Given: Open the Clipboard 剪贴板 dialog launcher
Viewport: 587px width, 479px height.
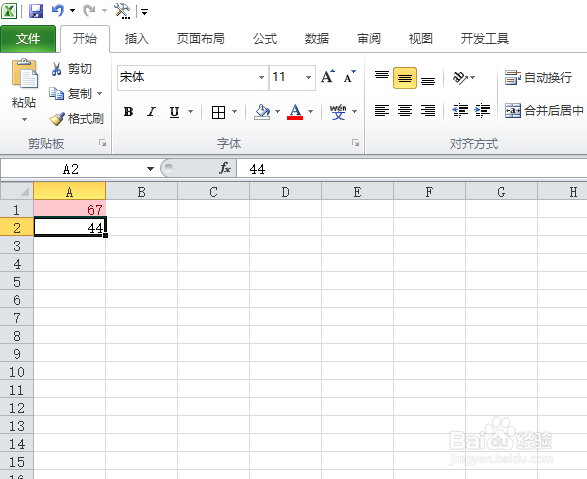Looking at the screenshot, I should (102, 143).
